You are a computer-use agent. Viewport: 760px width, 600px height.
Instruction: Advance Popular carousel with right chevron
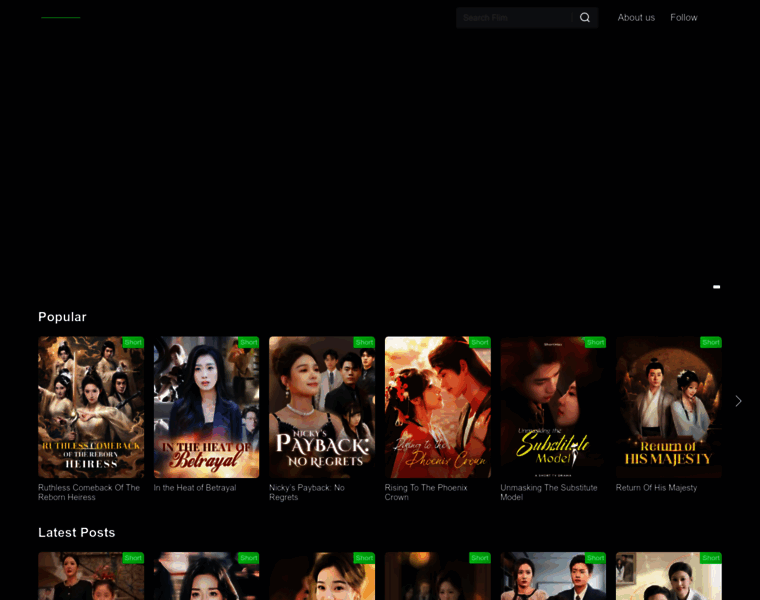pyautogui.click(x=738, y=401)
